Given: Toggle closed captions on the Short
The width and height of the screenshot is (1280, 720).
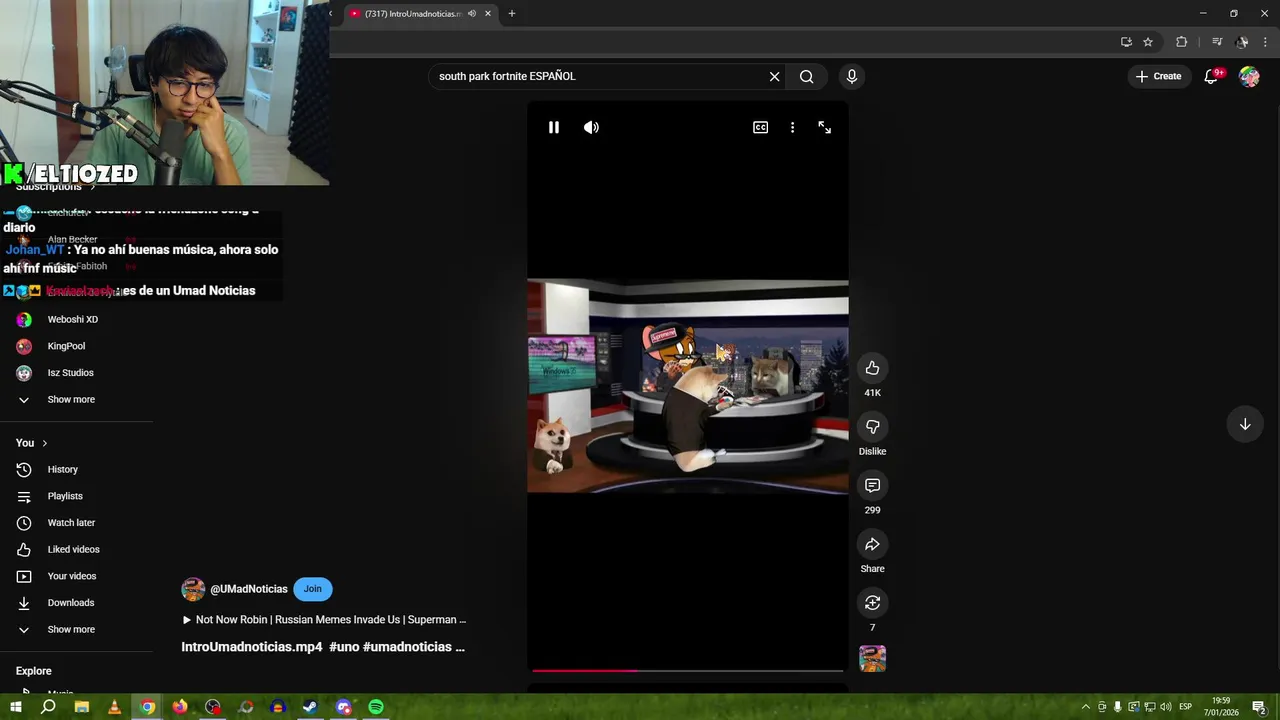Looking at the screenshot, I should coord(760,127).
